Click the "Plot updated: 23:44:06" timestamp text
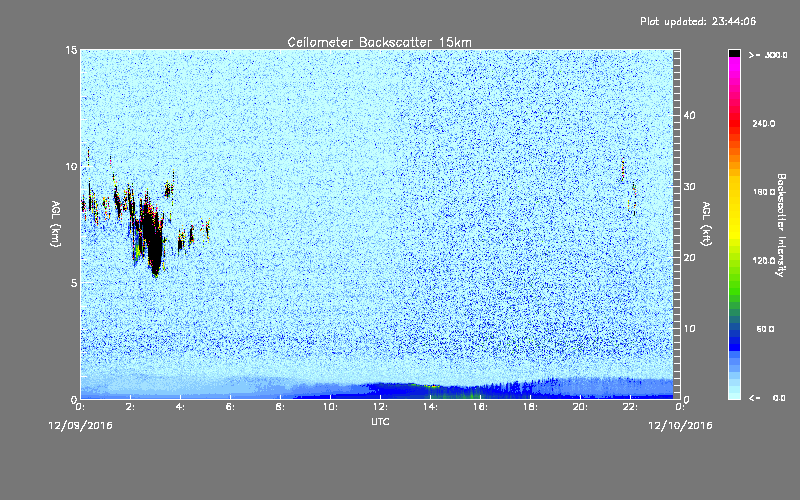This screenshot has height=500, width=800. click(x=698, y=21)
